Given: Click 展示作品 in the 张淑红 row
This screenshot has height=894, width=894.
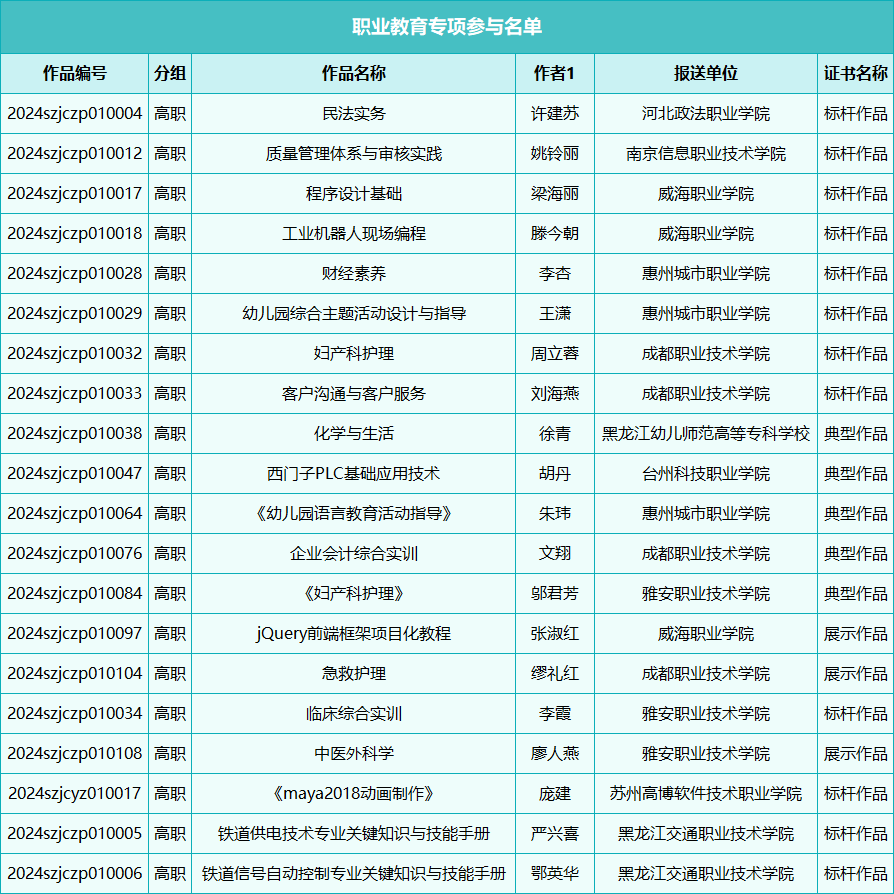Looking at the screenshot, I should [x=855, y=633].
